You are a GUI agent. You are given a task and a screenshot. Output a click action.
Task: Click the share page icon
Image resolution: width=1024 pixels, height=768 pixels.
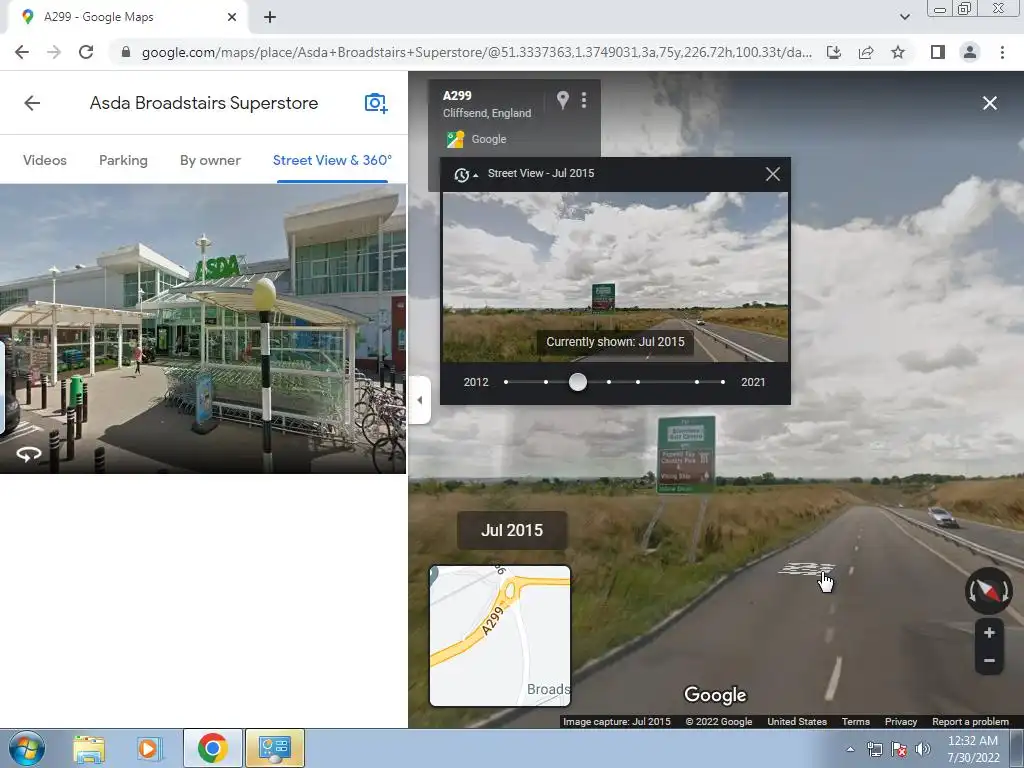click(x=866, y=52)
